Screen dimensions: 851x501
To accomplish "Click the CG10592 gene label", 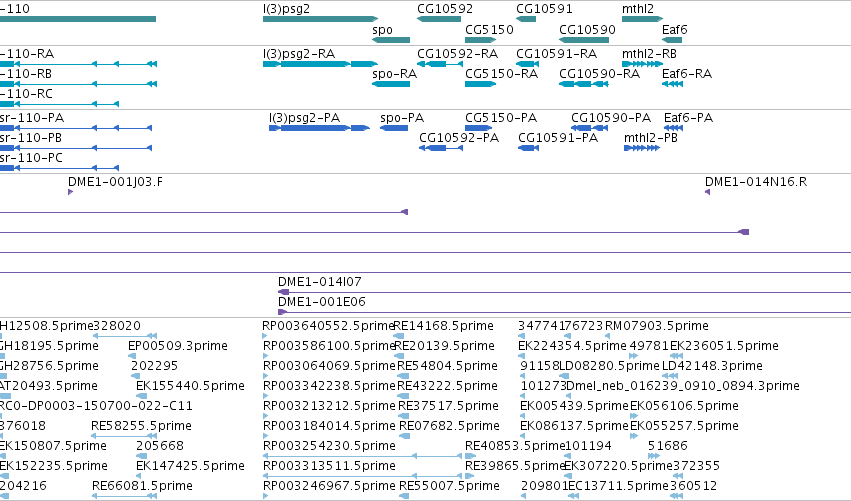I will pyautogui.click(x=444, y=9).
